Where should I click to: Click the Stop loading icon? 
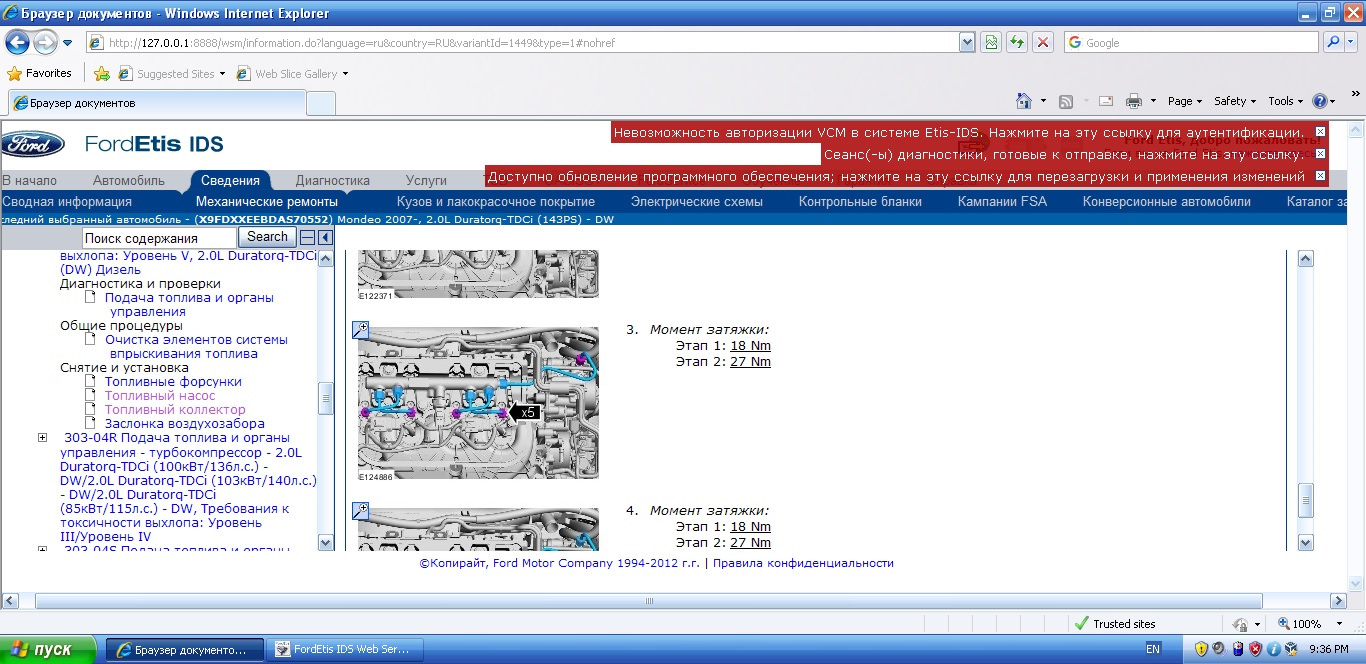coord(1043,43)
